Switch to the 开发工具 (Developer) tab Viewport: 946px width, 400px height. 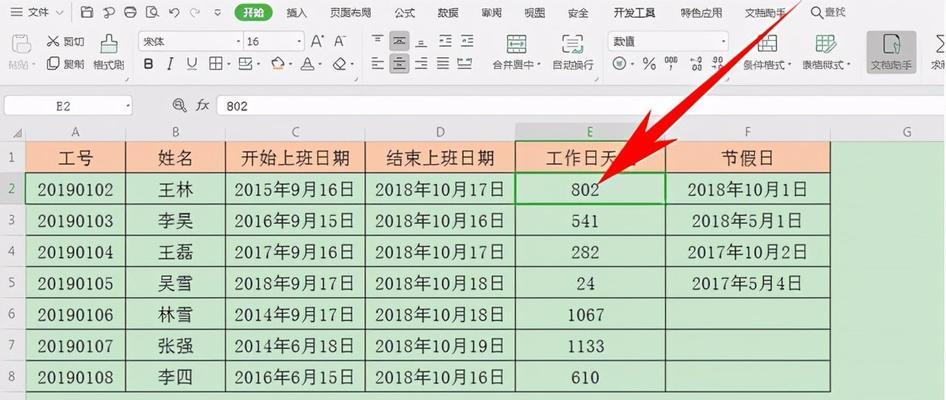click(634, 12)
